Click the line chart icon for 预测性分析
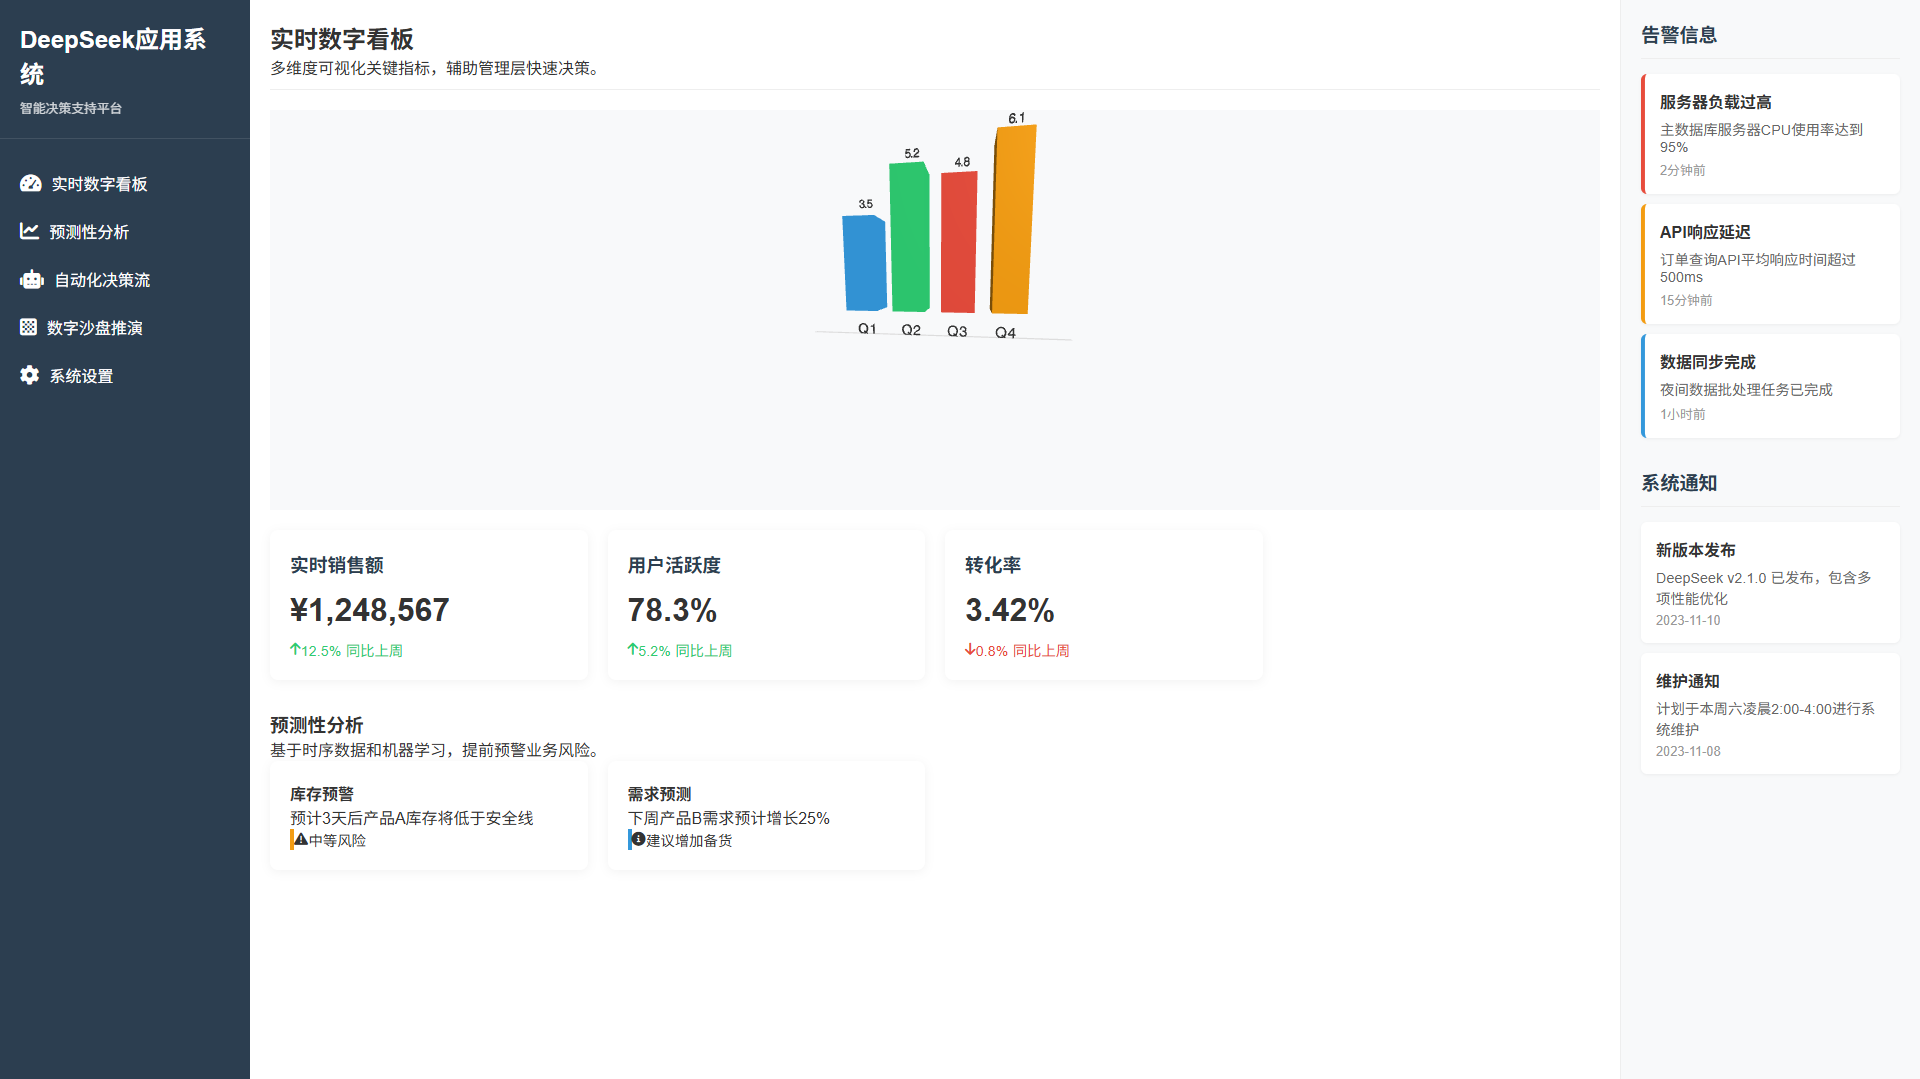 pyautogui.click(x=30, y=232)
